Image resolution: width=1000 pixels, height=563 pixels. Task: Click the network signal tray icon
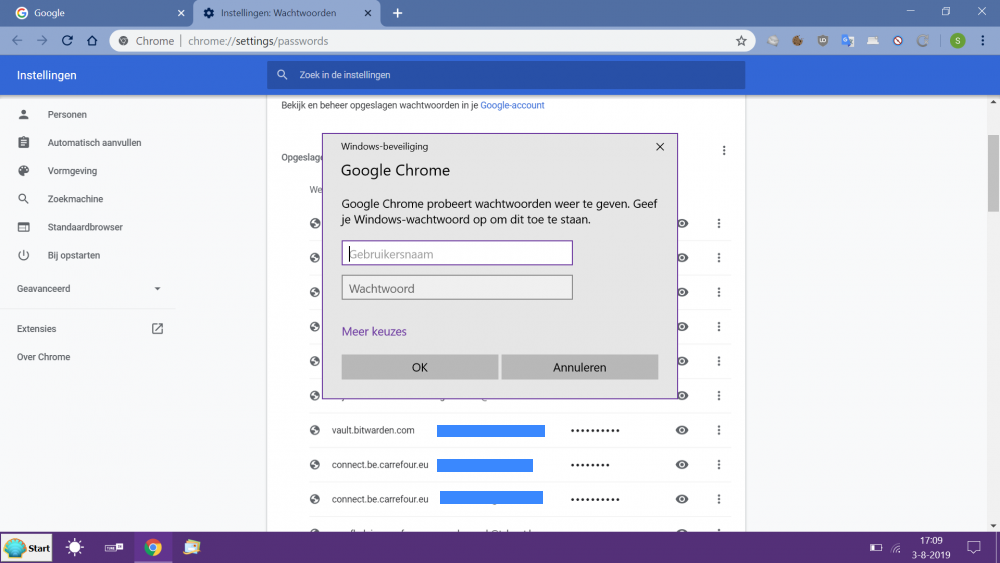pos(896,548)
